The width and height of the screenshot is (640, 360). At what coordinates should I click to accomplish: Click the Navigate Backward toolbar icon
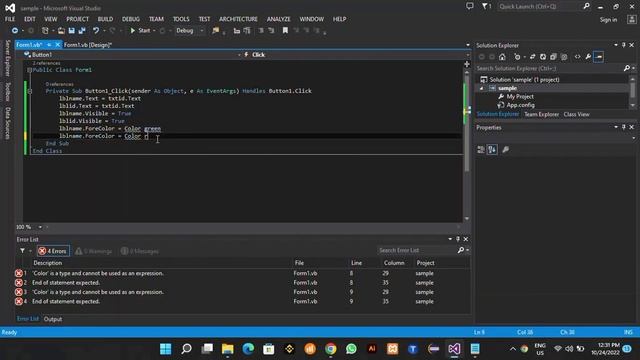[x=15, y=31]
